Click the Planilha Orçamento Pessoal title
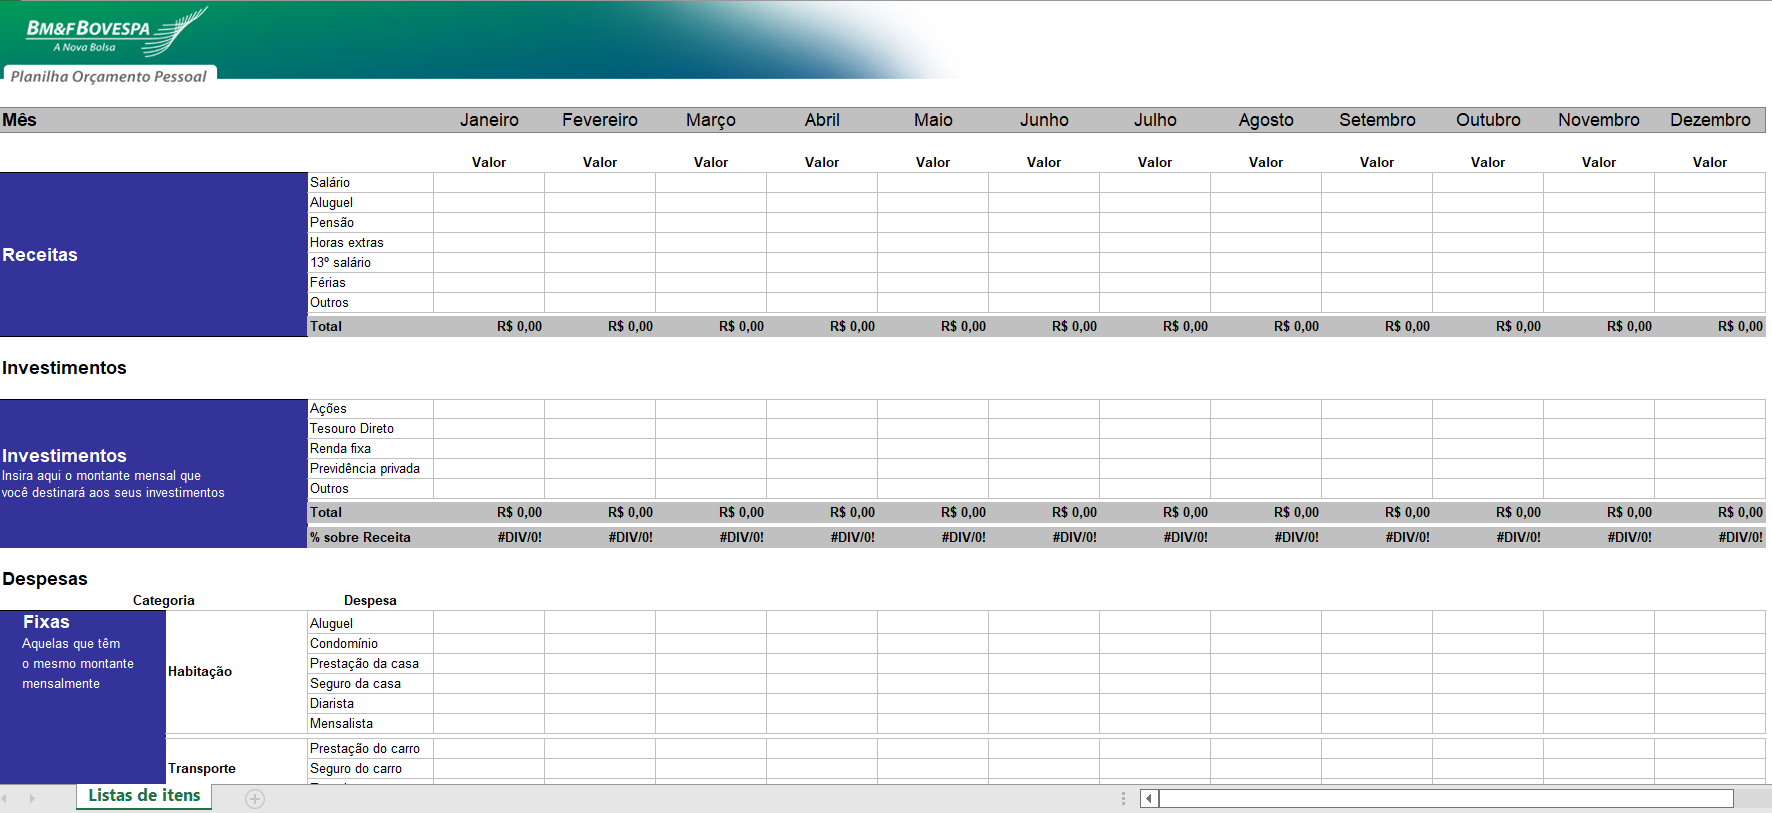Image resolution: width=1772 pixels, height=813 pixels. point(109,76)
